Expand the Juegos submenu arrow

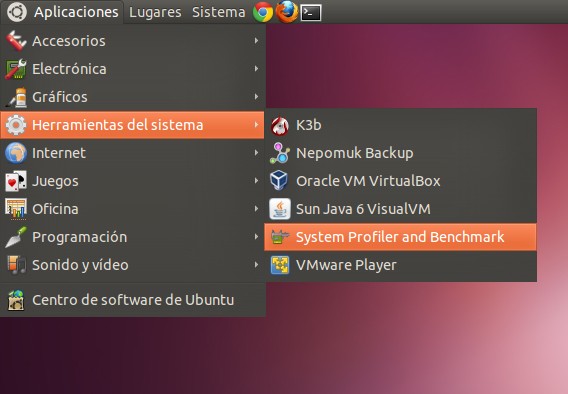coord(256,180)
